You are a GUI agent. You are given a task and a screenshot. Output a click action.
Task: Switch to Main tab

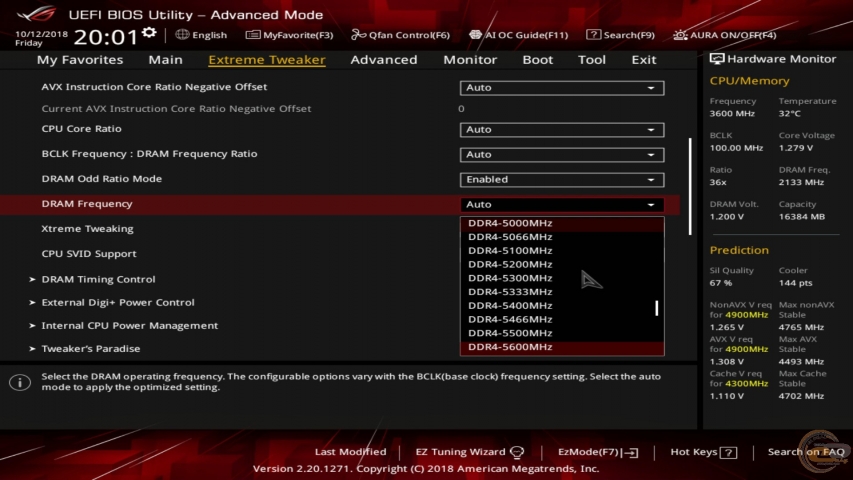tap(165, 59)
